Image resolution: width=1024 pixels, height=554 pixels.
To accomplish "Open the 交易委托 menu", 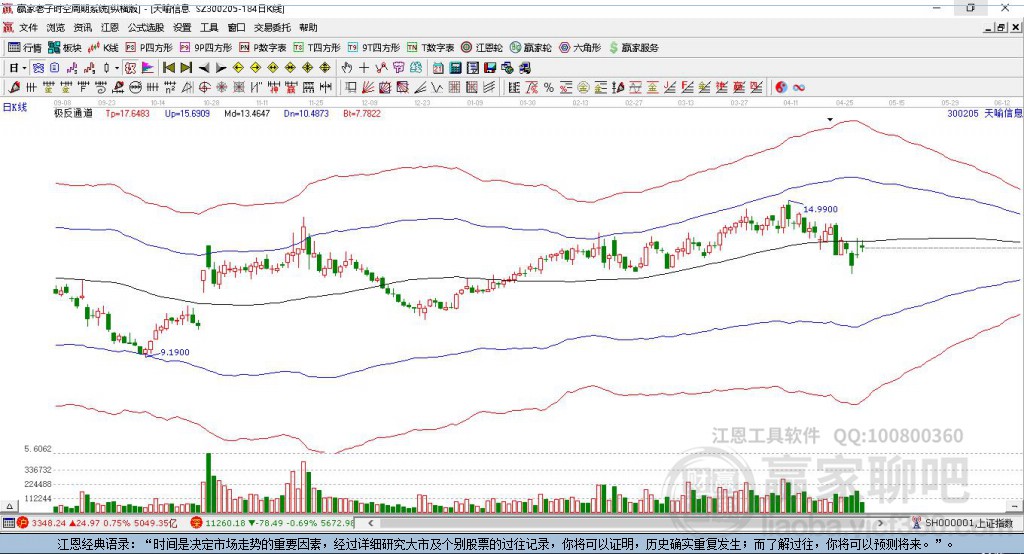I will [x=272, y=27].
